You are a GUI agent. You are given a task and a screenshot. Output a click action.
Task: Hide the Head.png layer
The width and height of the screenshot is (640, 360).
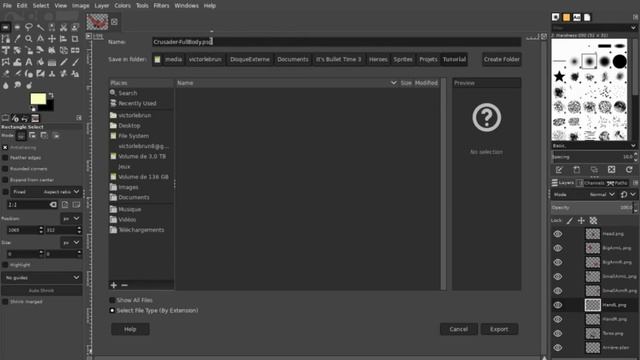558,234
